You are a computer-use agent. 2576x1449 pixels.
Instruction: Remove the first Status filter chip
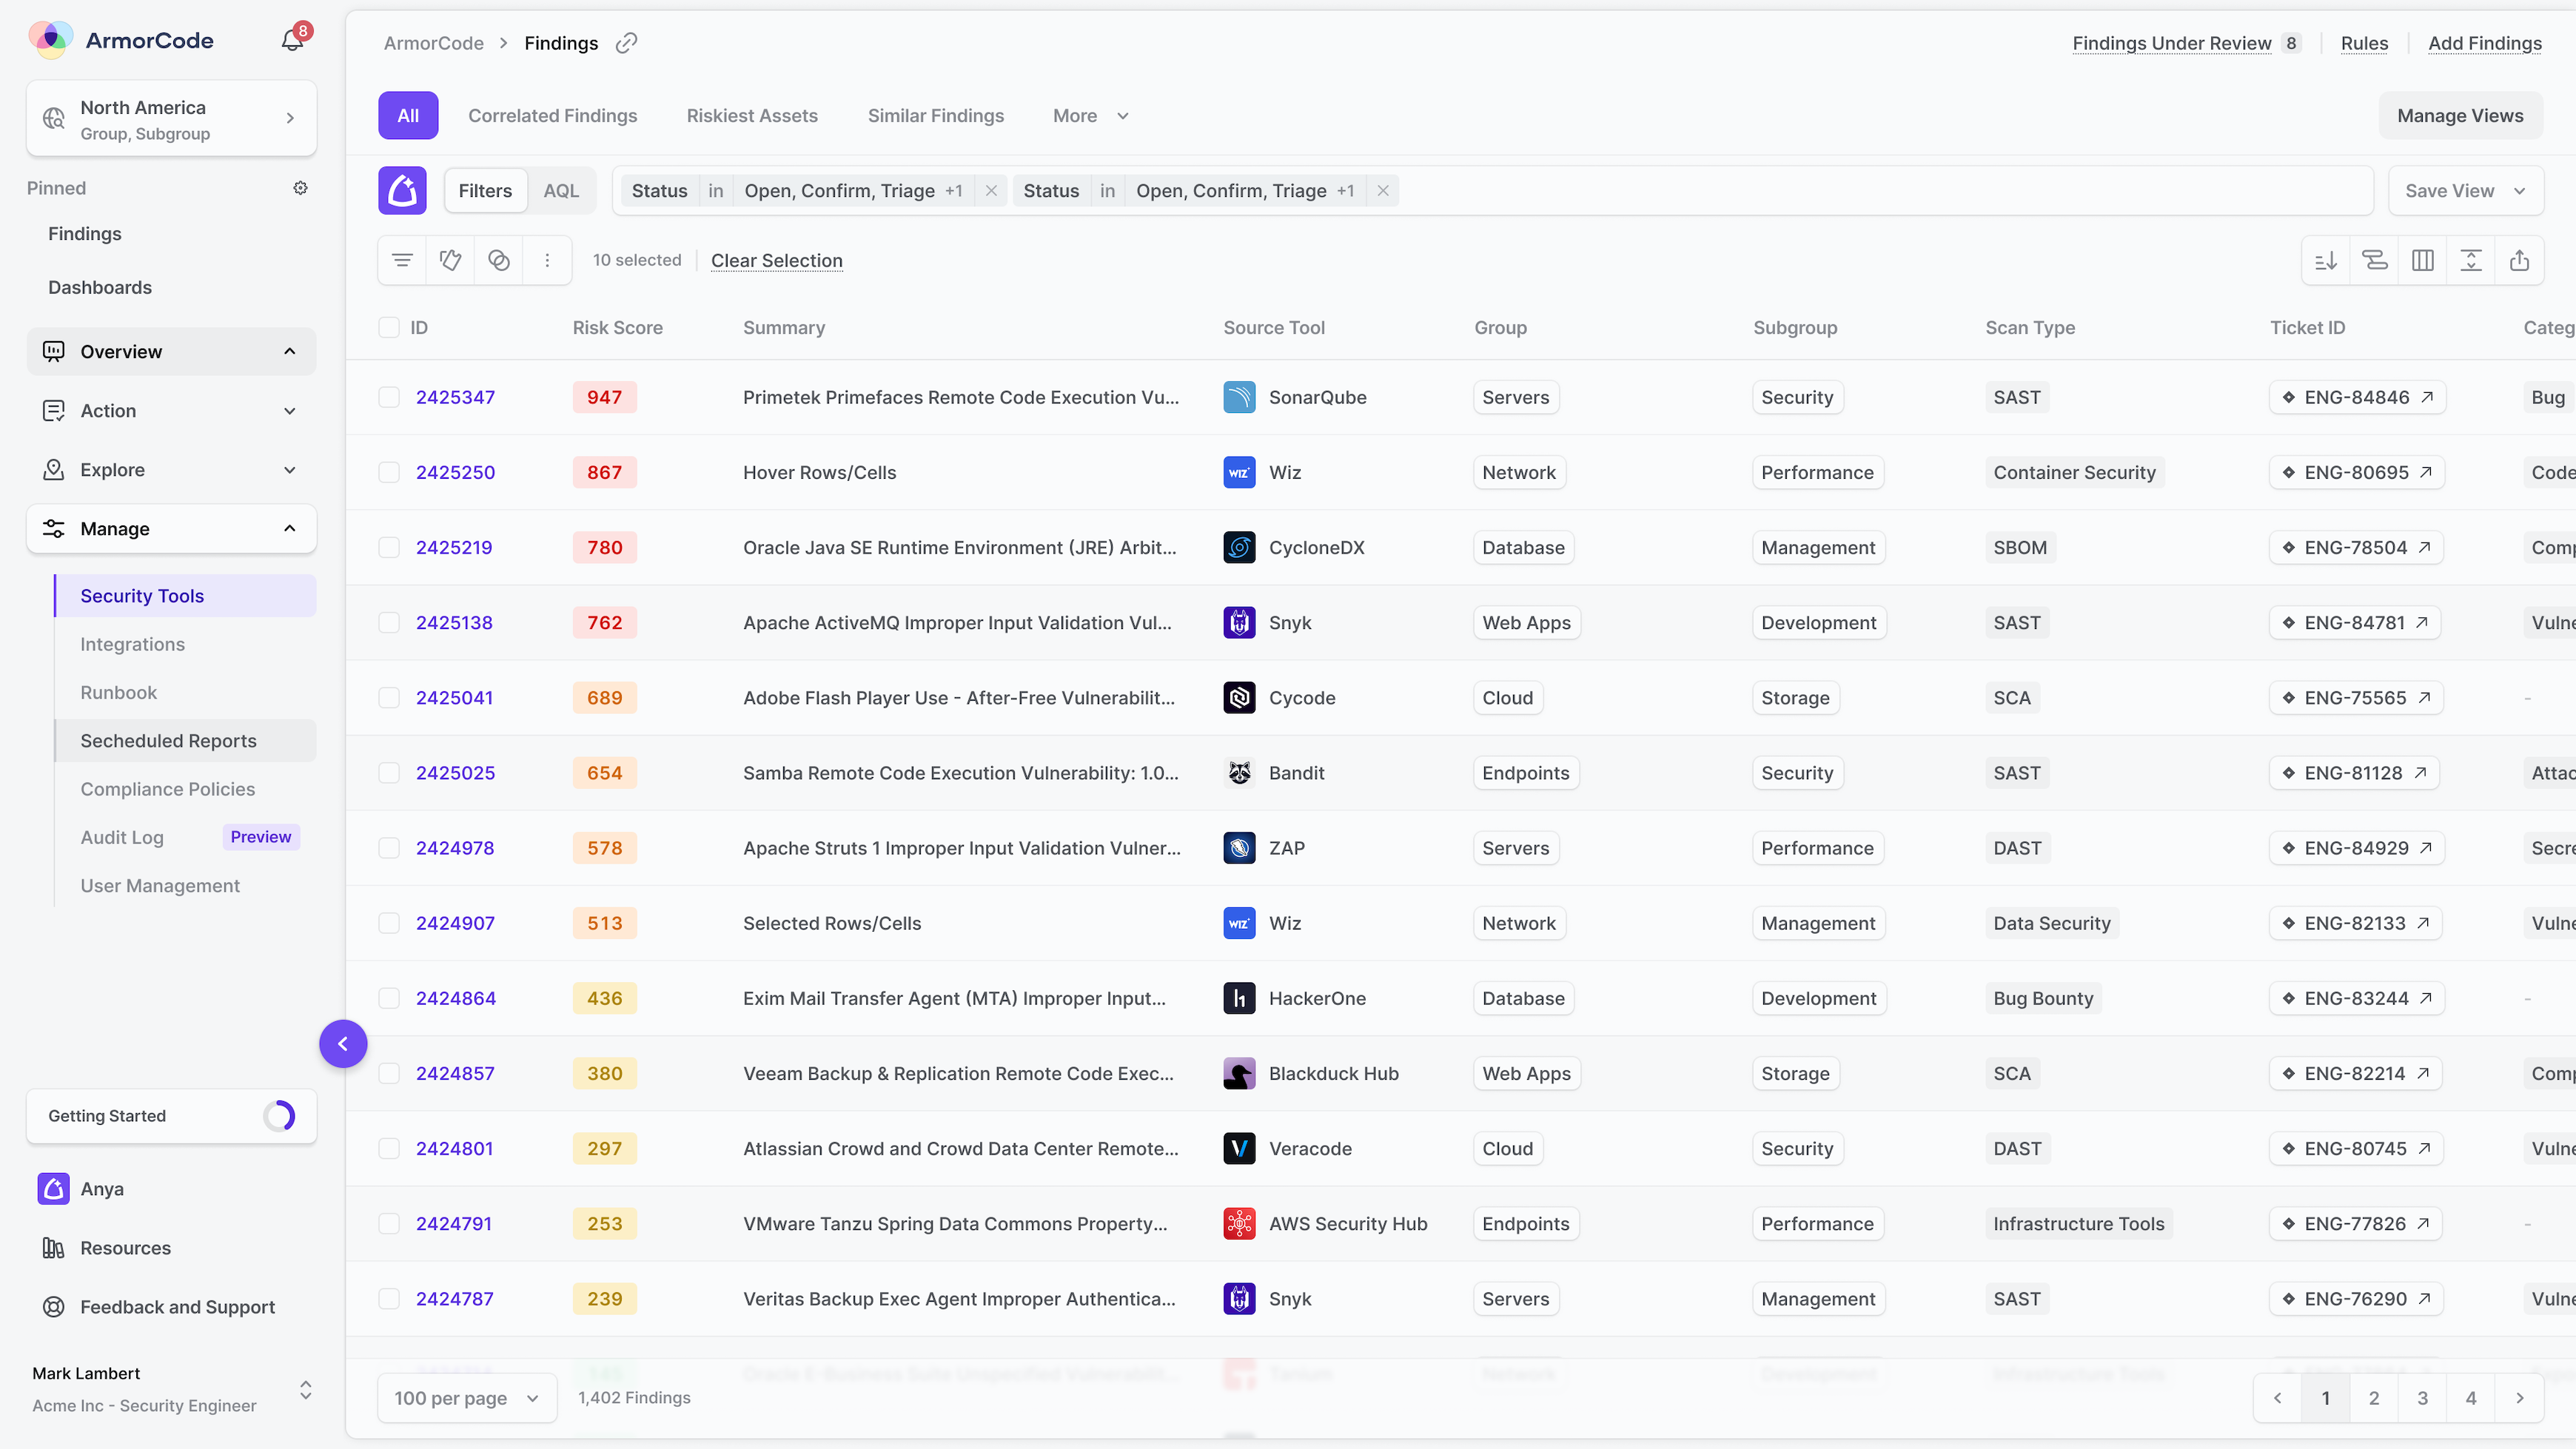tap(991, 190)
